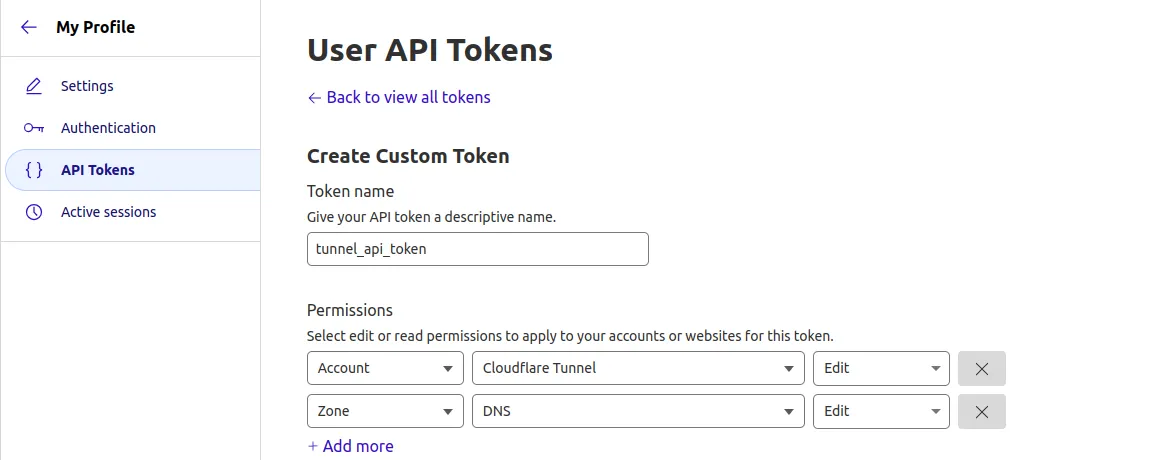Select API Tokens in the sidebar

point(98,170)
